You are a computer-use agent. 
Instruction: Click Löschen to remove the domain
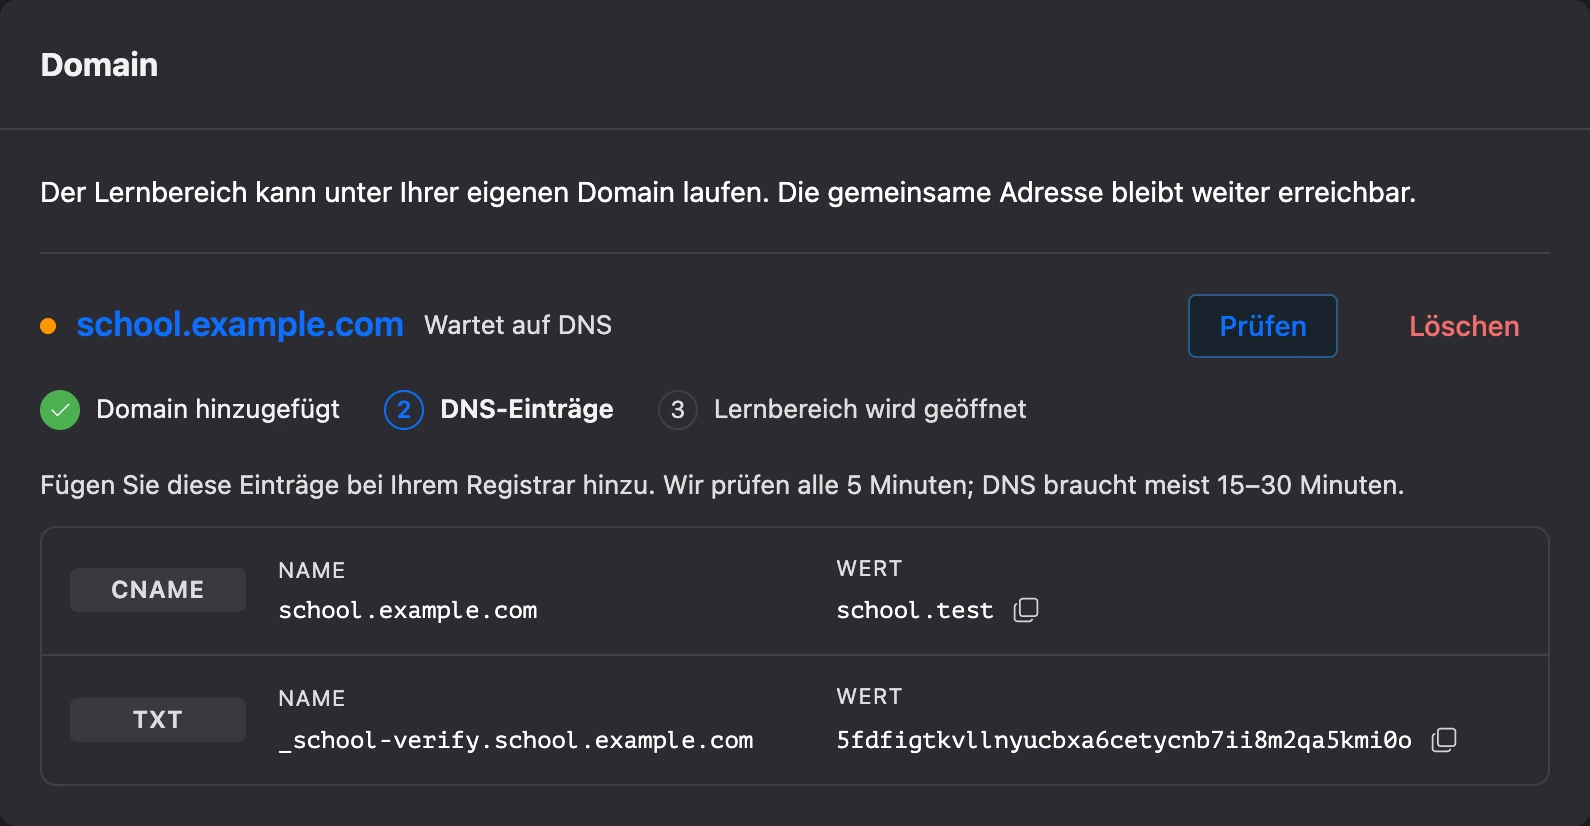[1464, 326]
